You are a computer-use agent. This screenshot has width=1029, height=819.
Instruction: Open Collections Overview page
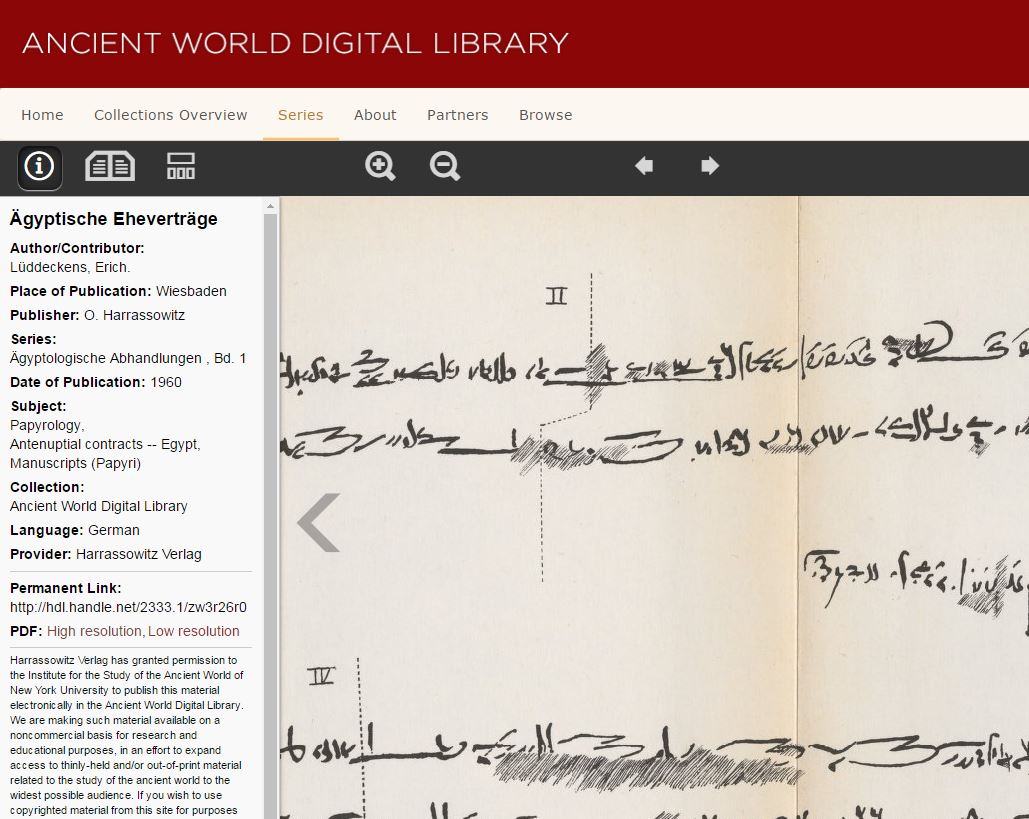point(170,115)
